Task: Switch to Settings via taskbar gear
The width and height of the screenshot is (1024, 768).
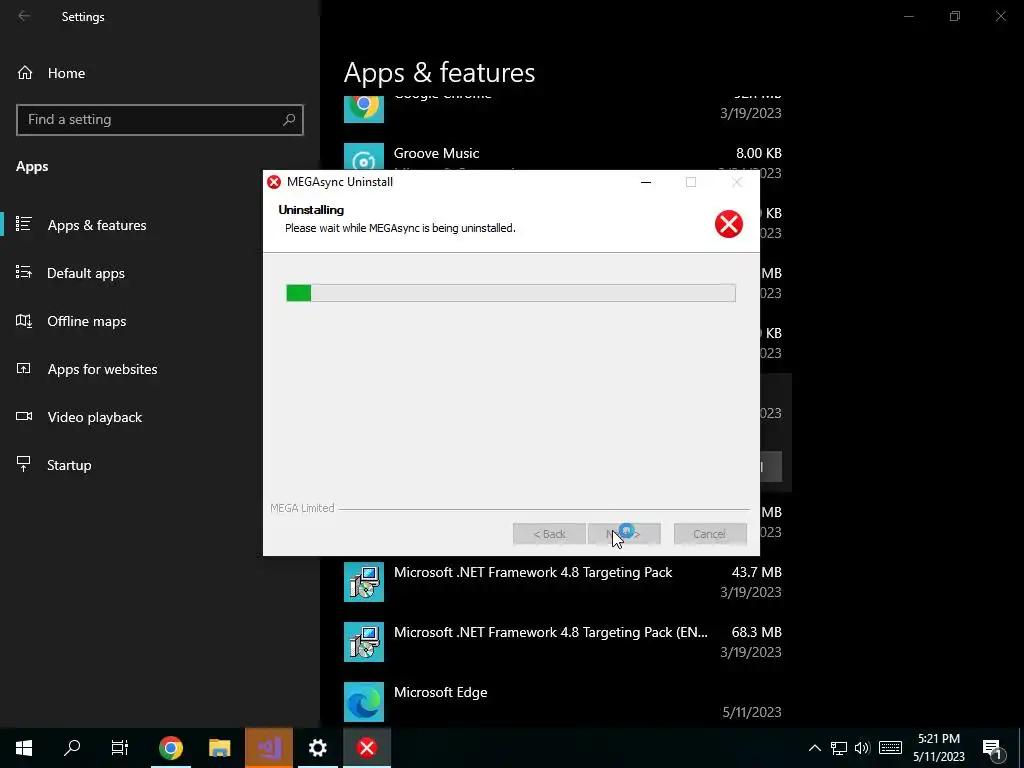Action: pyautogui.click(x=317, y=748)
